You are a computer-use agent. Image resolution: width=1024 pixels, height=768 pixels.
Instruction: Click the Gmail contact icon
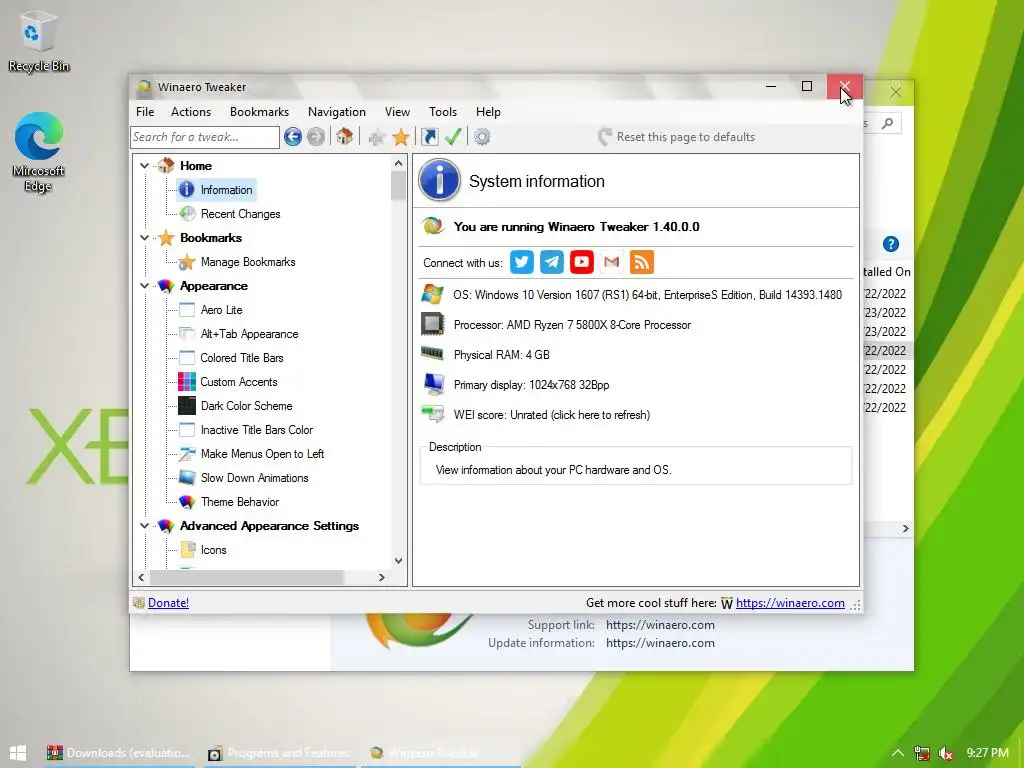pos(612,262)
